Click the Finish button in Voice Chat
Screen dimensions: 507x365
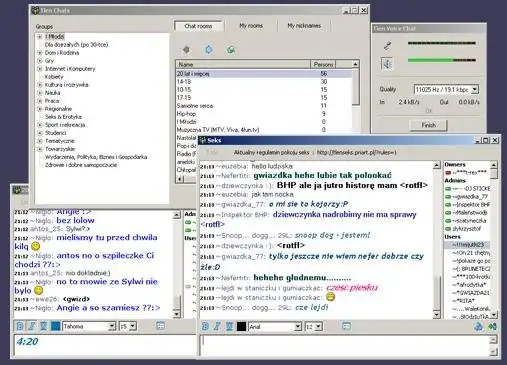tap(428, 125)
